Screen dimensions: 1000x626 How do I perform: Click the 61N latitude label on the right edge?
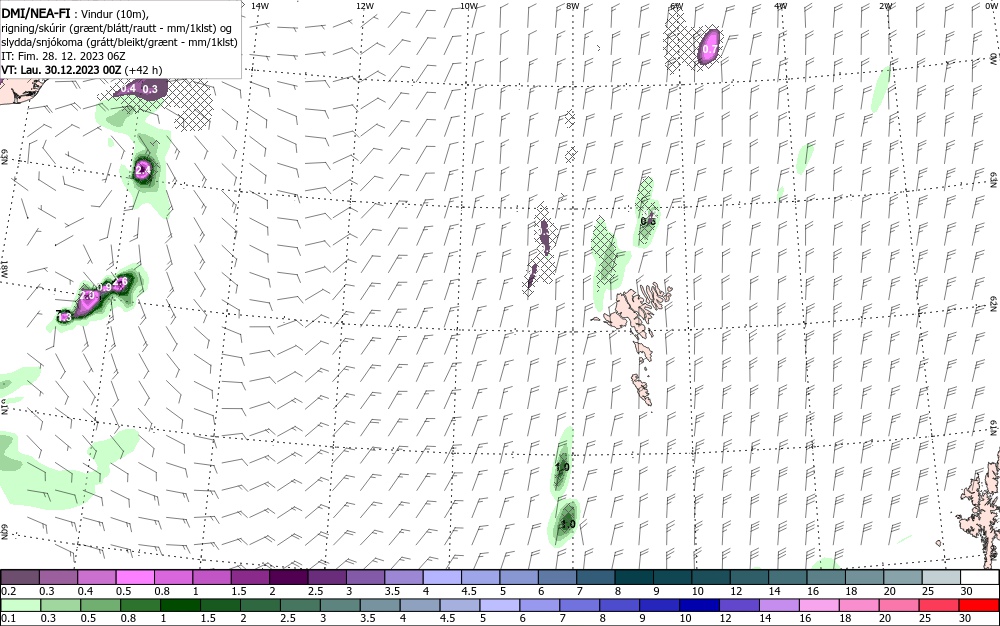point(994,428)
